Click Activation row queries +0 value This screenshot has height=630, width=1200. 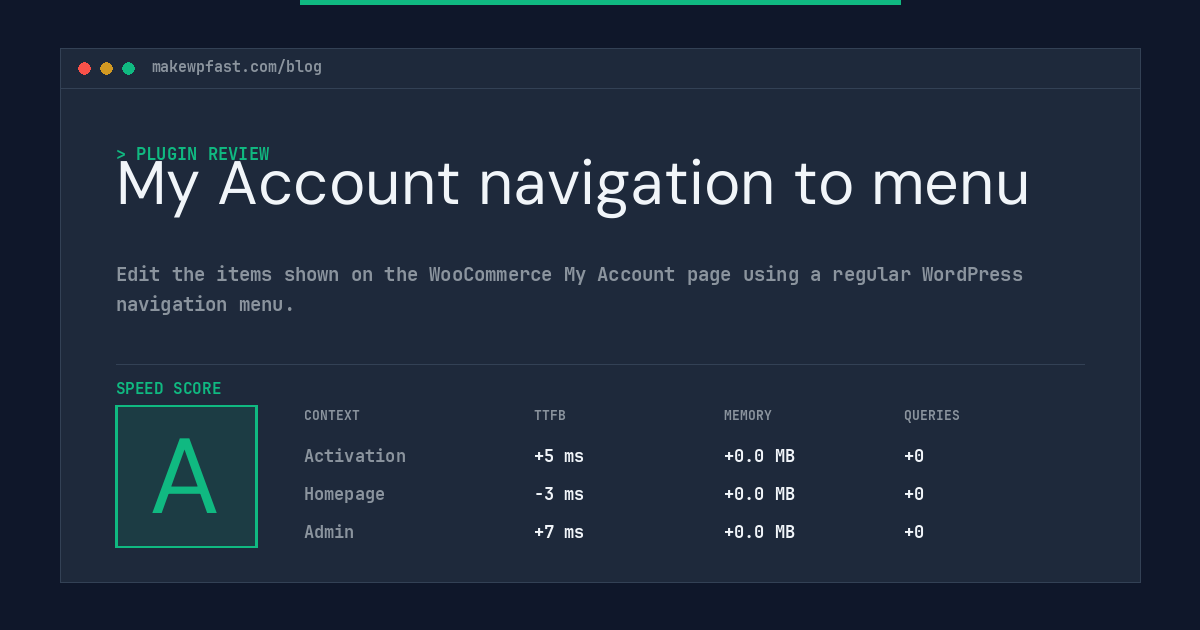[914, 456]
